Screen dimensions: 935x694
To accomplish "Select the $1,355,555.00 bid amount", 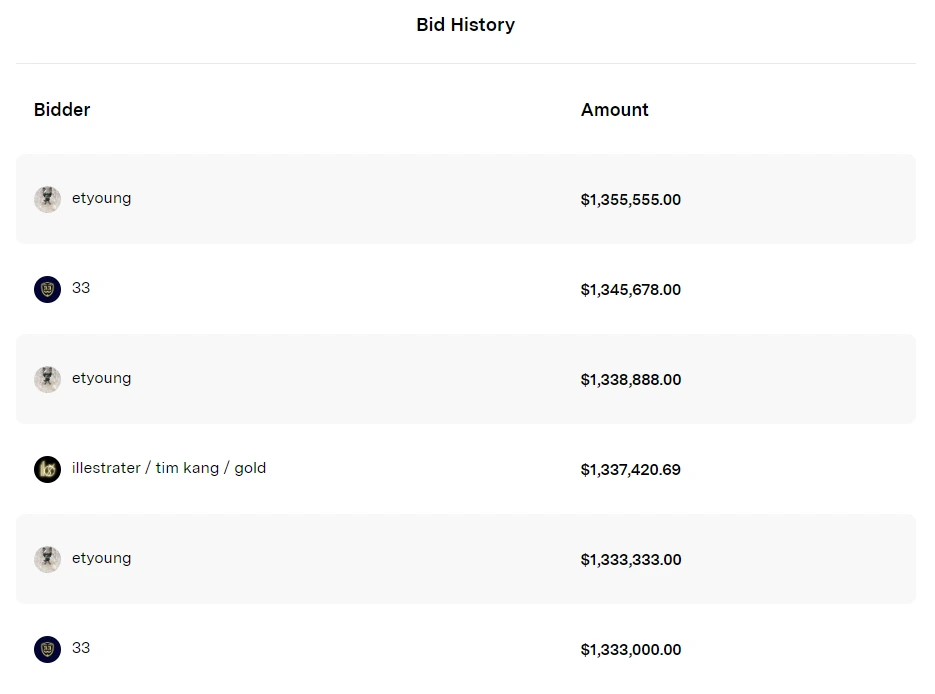I will click(630, 200).
